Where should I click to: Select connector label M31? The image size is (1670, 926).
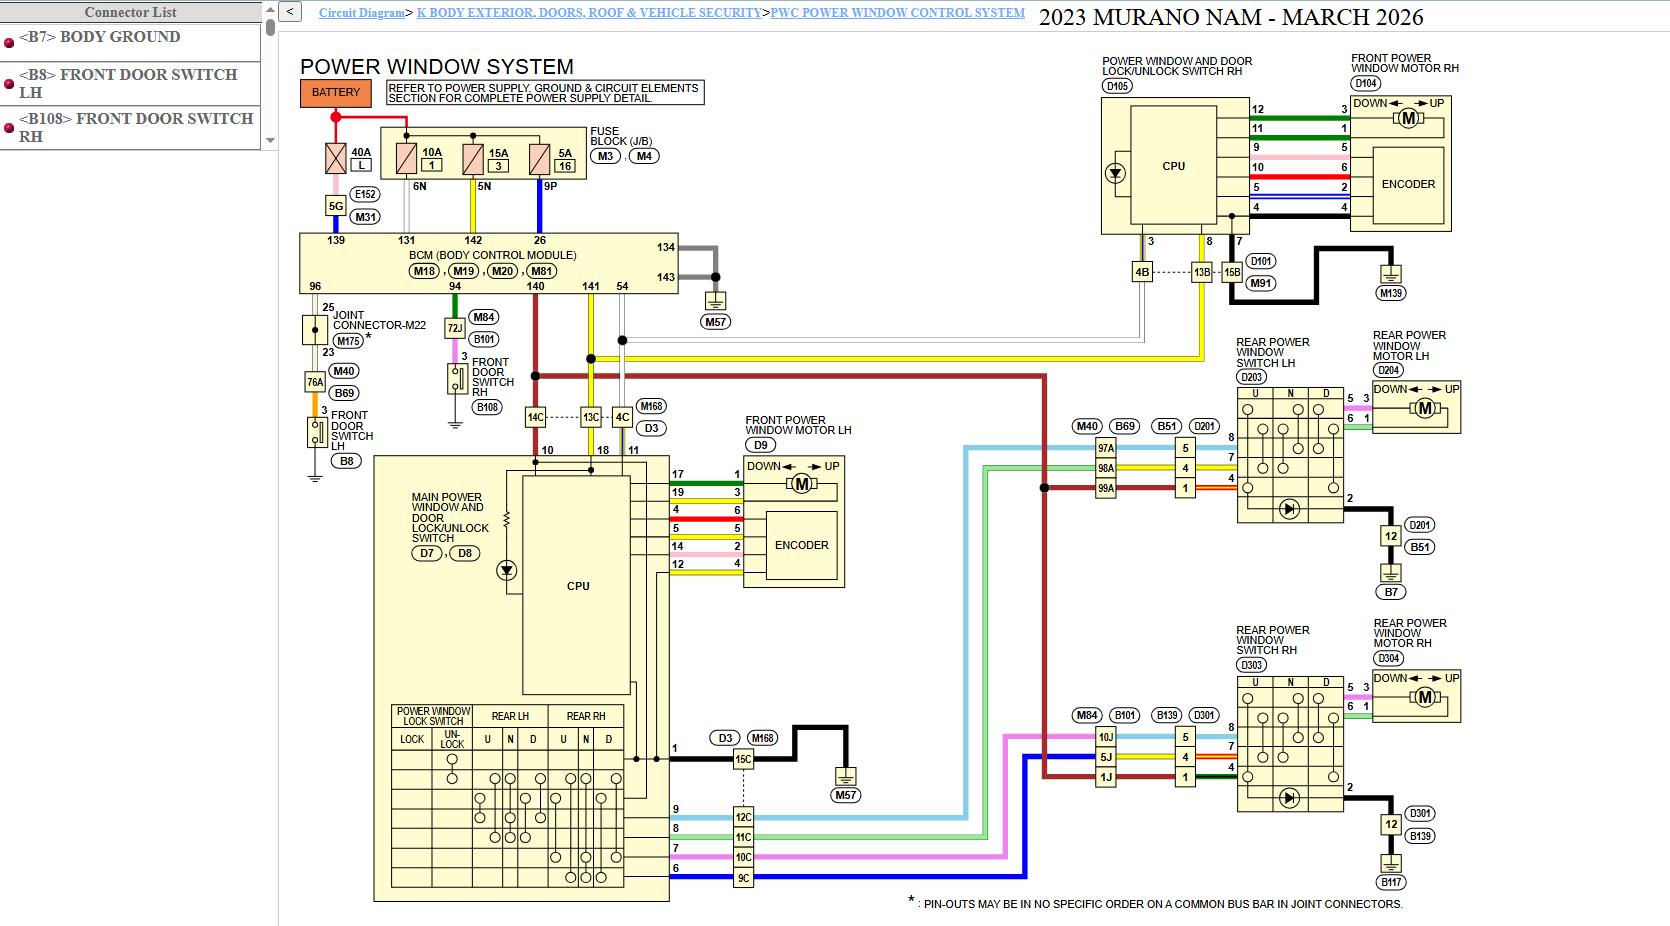pos(365,217)
